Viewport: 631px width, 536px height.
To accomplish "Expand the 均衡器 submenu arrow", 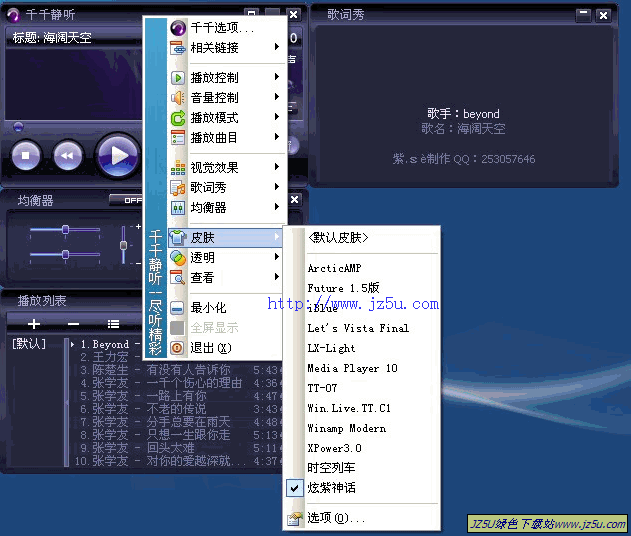I will [x=276, y=207].
